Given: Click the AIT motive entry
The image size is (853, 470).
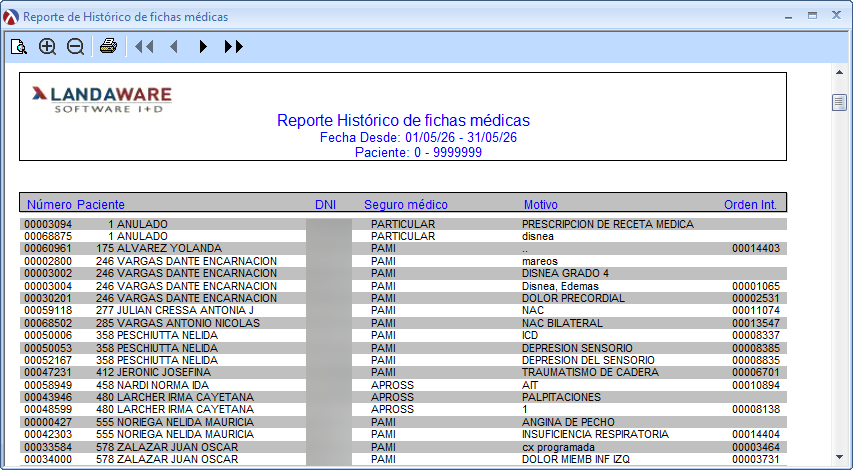Looking at the screenshot, I should [x=530, y=385].
